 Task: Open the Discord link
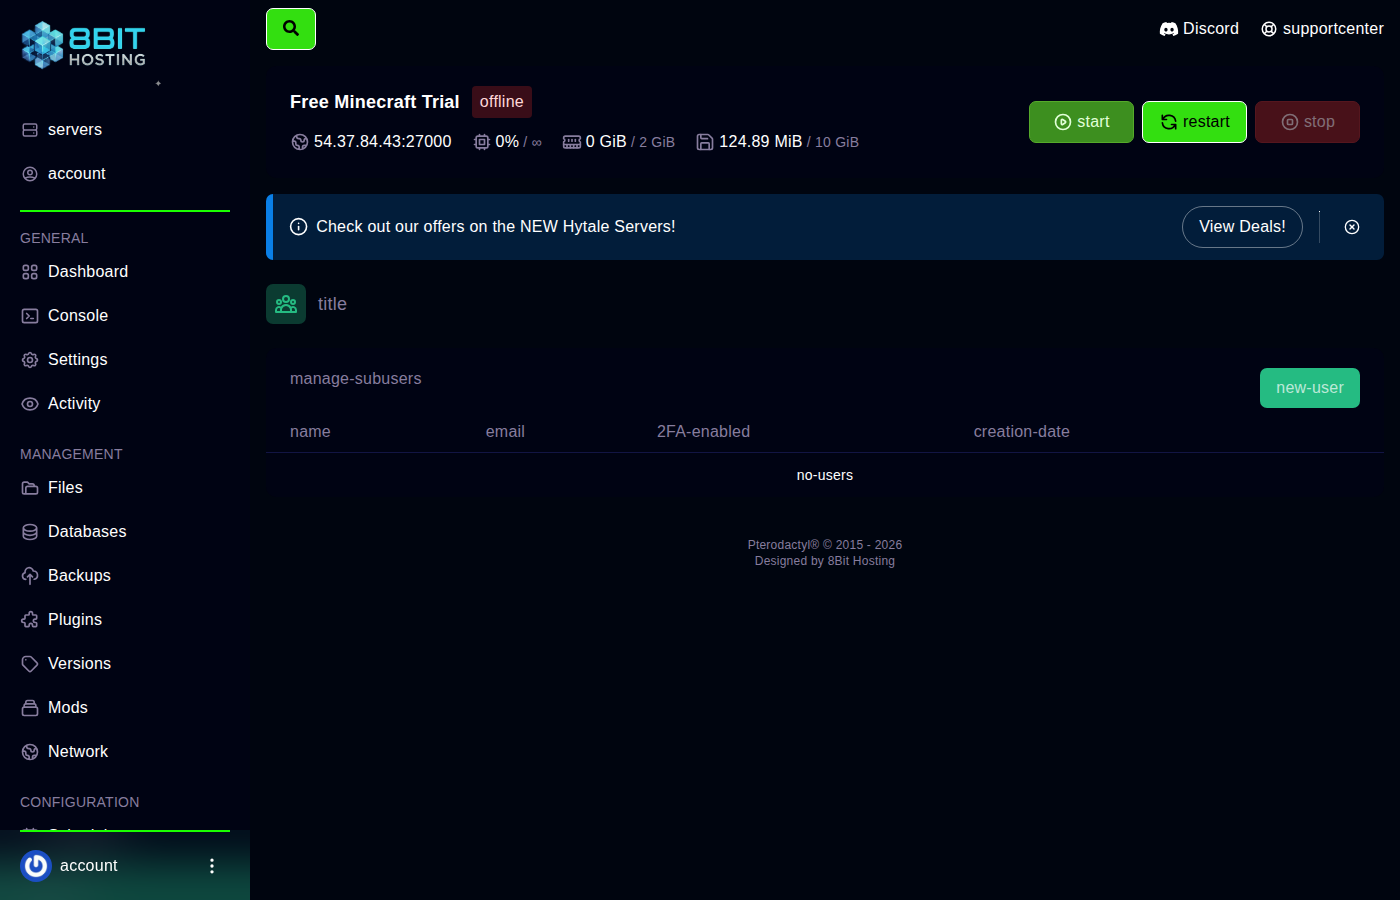tap(1199, 29)
